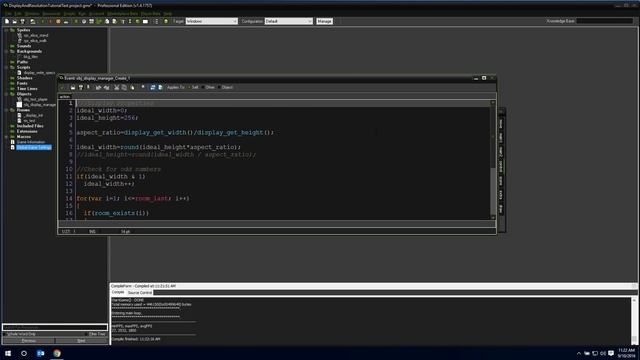Screen dimensions: 640x360
Task: Click the compile output vertical scrollbar
Action: pyautogui.click(x=634, y=321)
